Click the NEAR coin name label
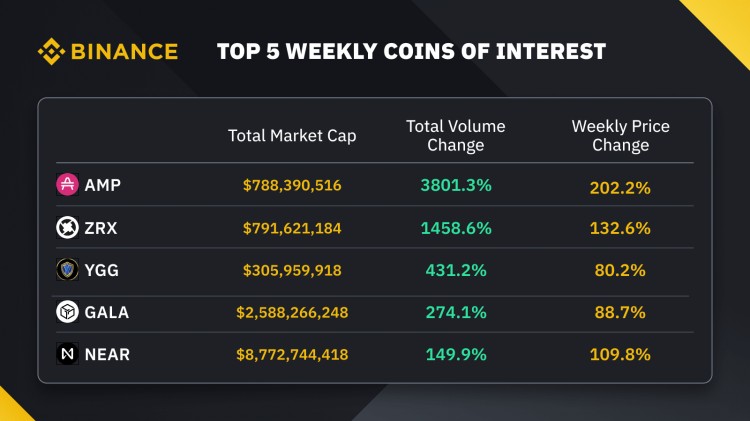750x421 pixels. 107,354
